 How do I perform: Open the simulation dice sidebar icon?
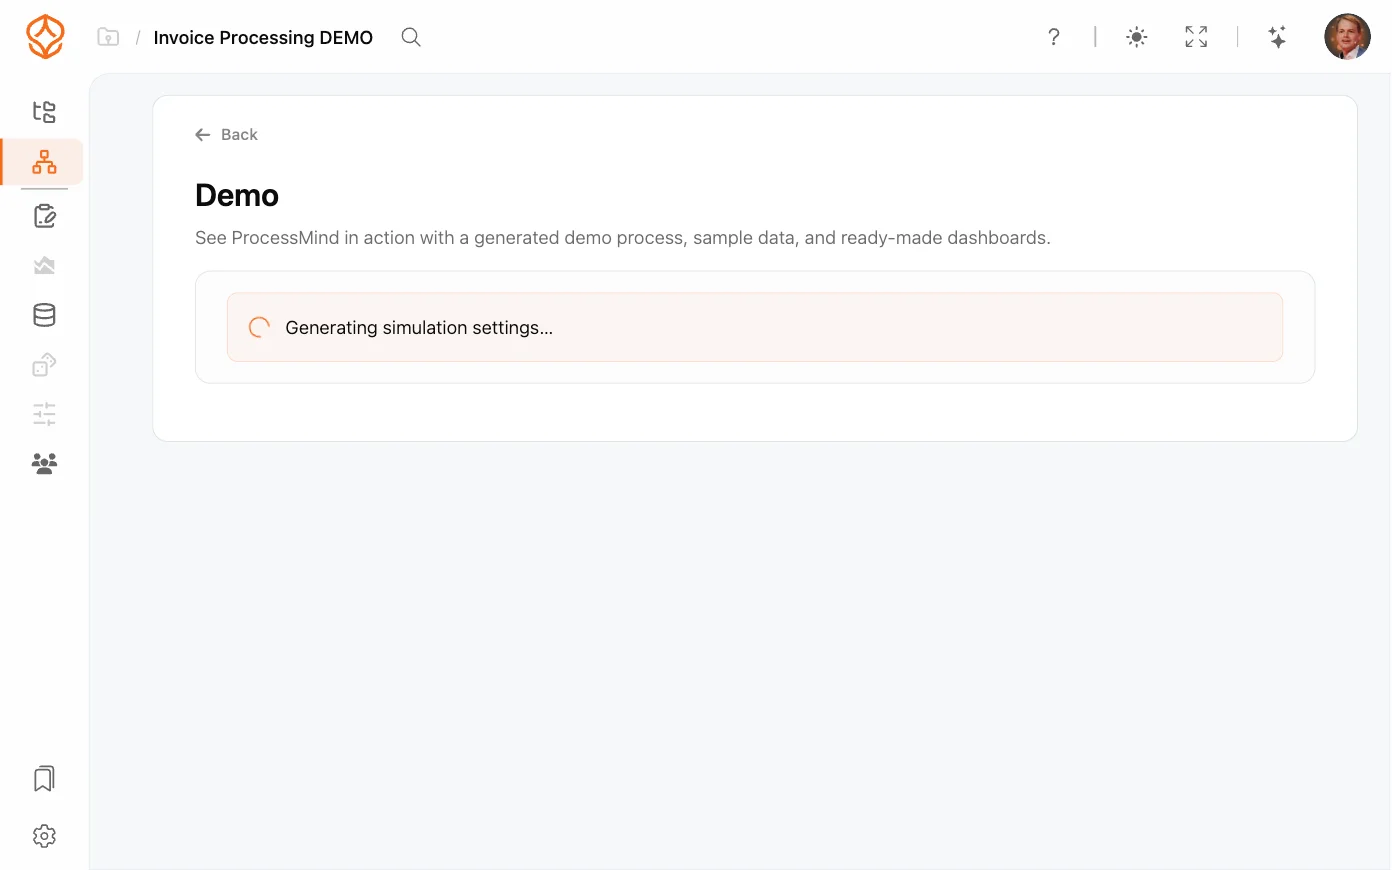click(44, 365)
